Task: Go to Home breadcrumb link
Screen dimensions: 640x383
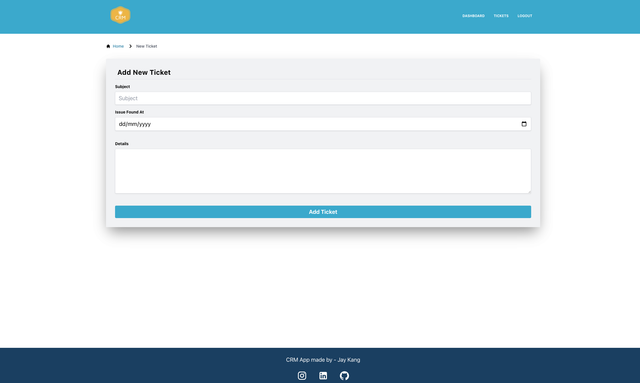Action: [x=118, y=46]
